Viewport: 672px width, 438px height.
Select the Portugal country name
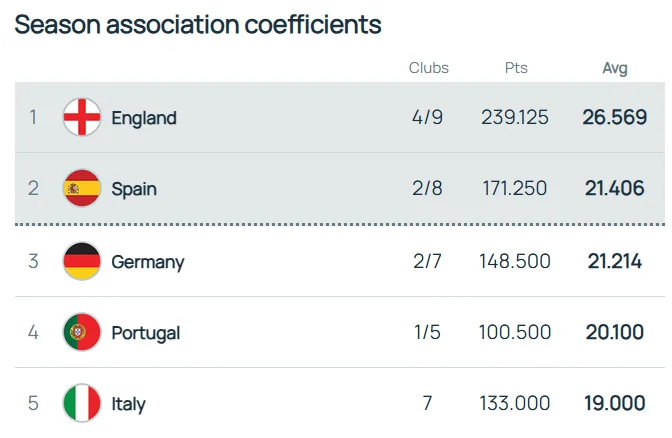pos(146,332)
